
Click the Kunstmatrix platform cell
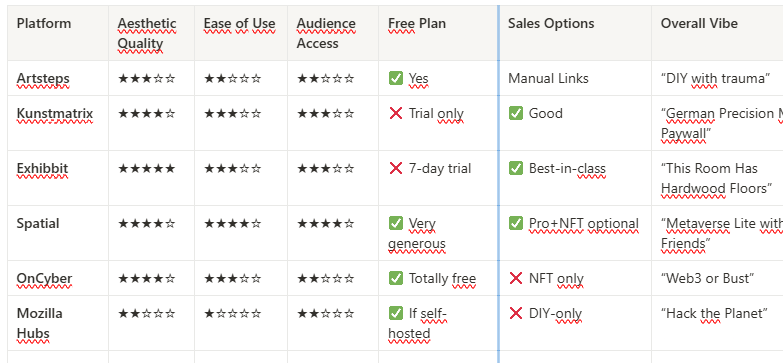click(58, 123)
